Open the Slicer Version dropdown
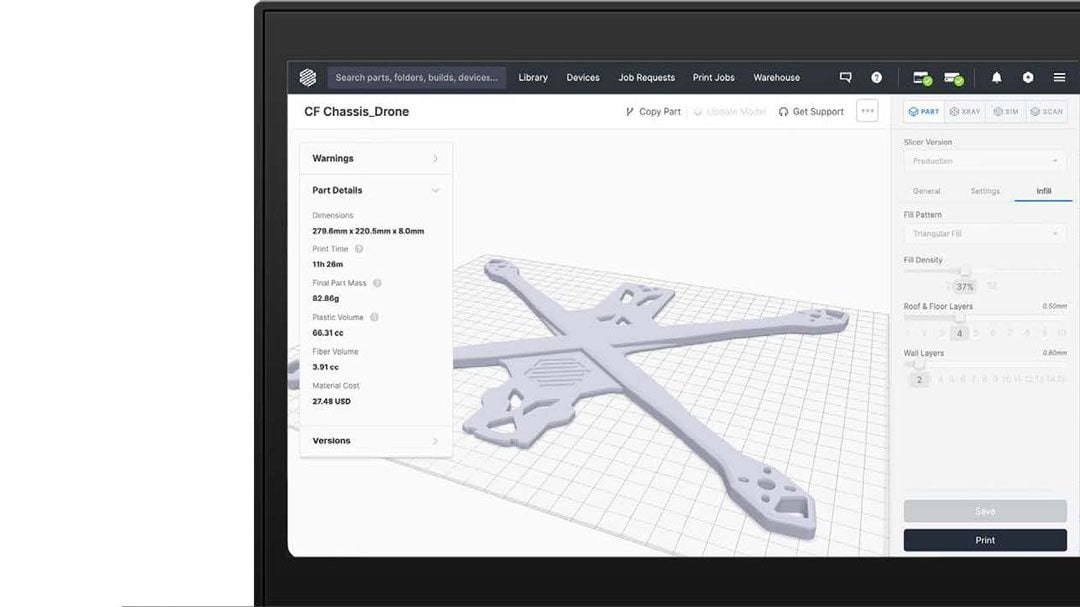1080x607 pixels. point(984,161)
